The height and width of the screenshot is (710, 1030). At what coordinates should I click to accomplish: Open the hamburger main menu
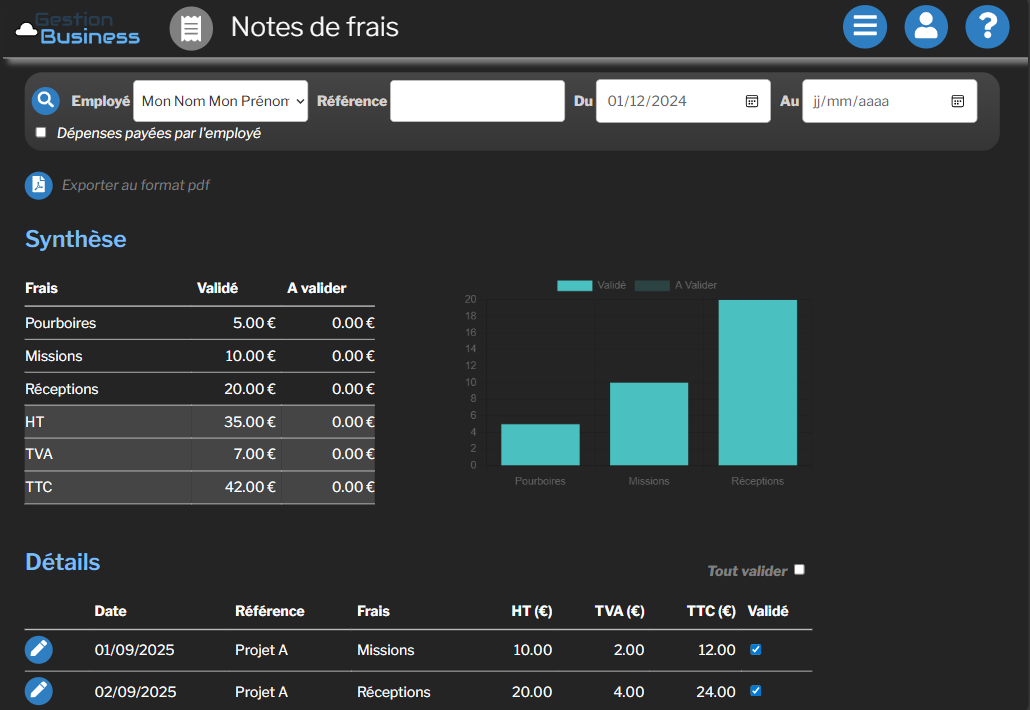coord(865,27)
